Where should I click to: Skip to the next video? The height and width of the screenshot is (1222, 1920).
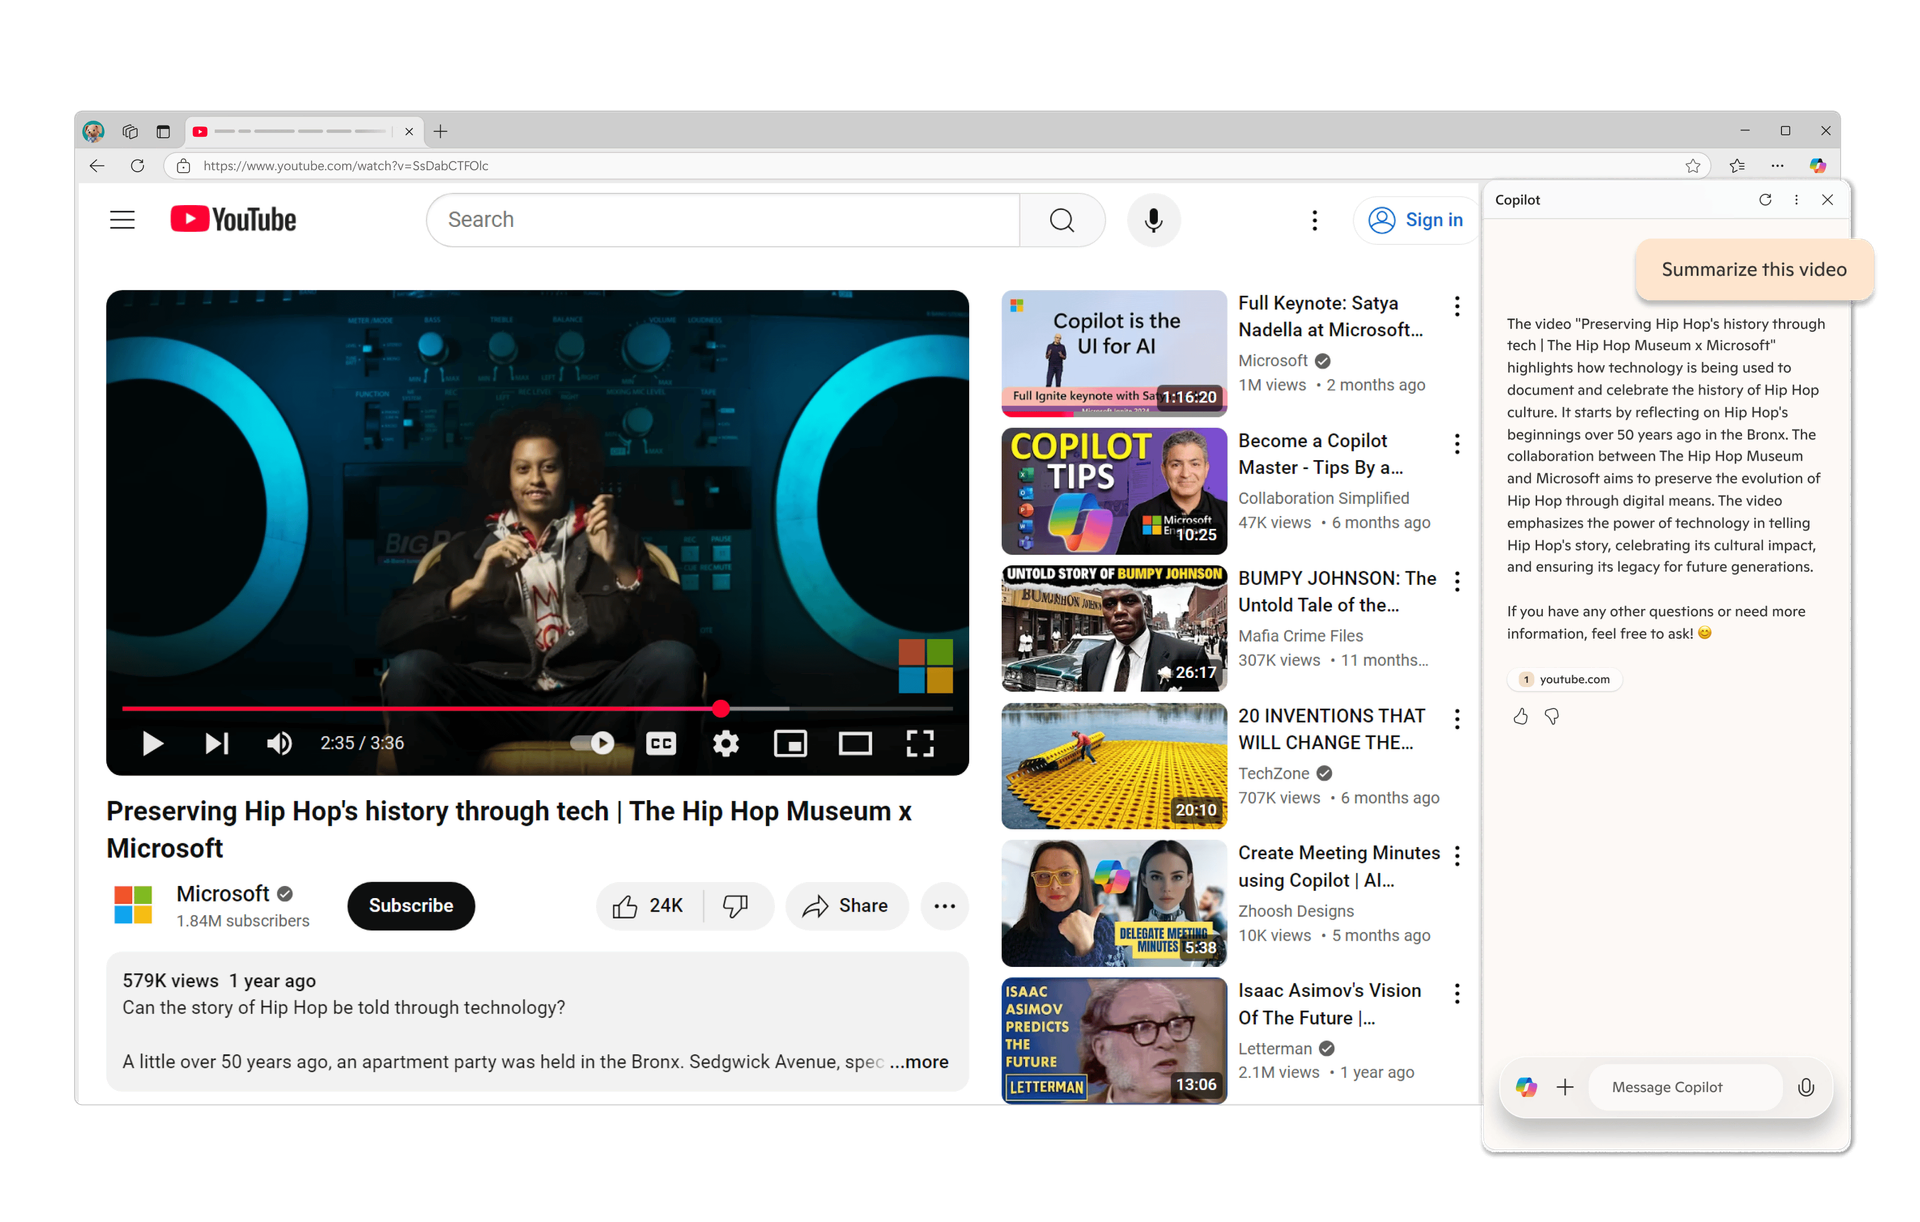pos(217,743)
